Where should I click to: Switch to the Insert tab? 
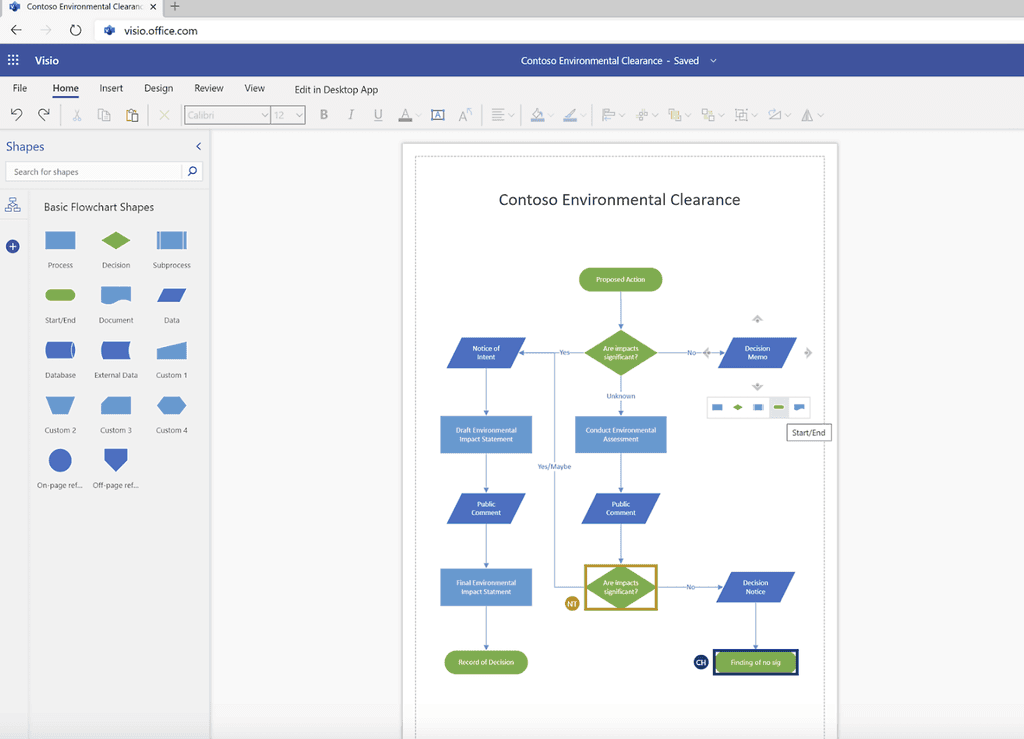(111, 88)
